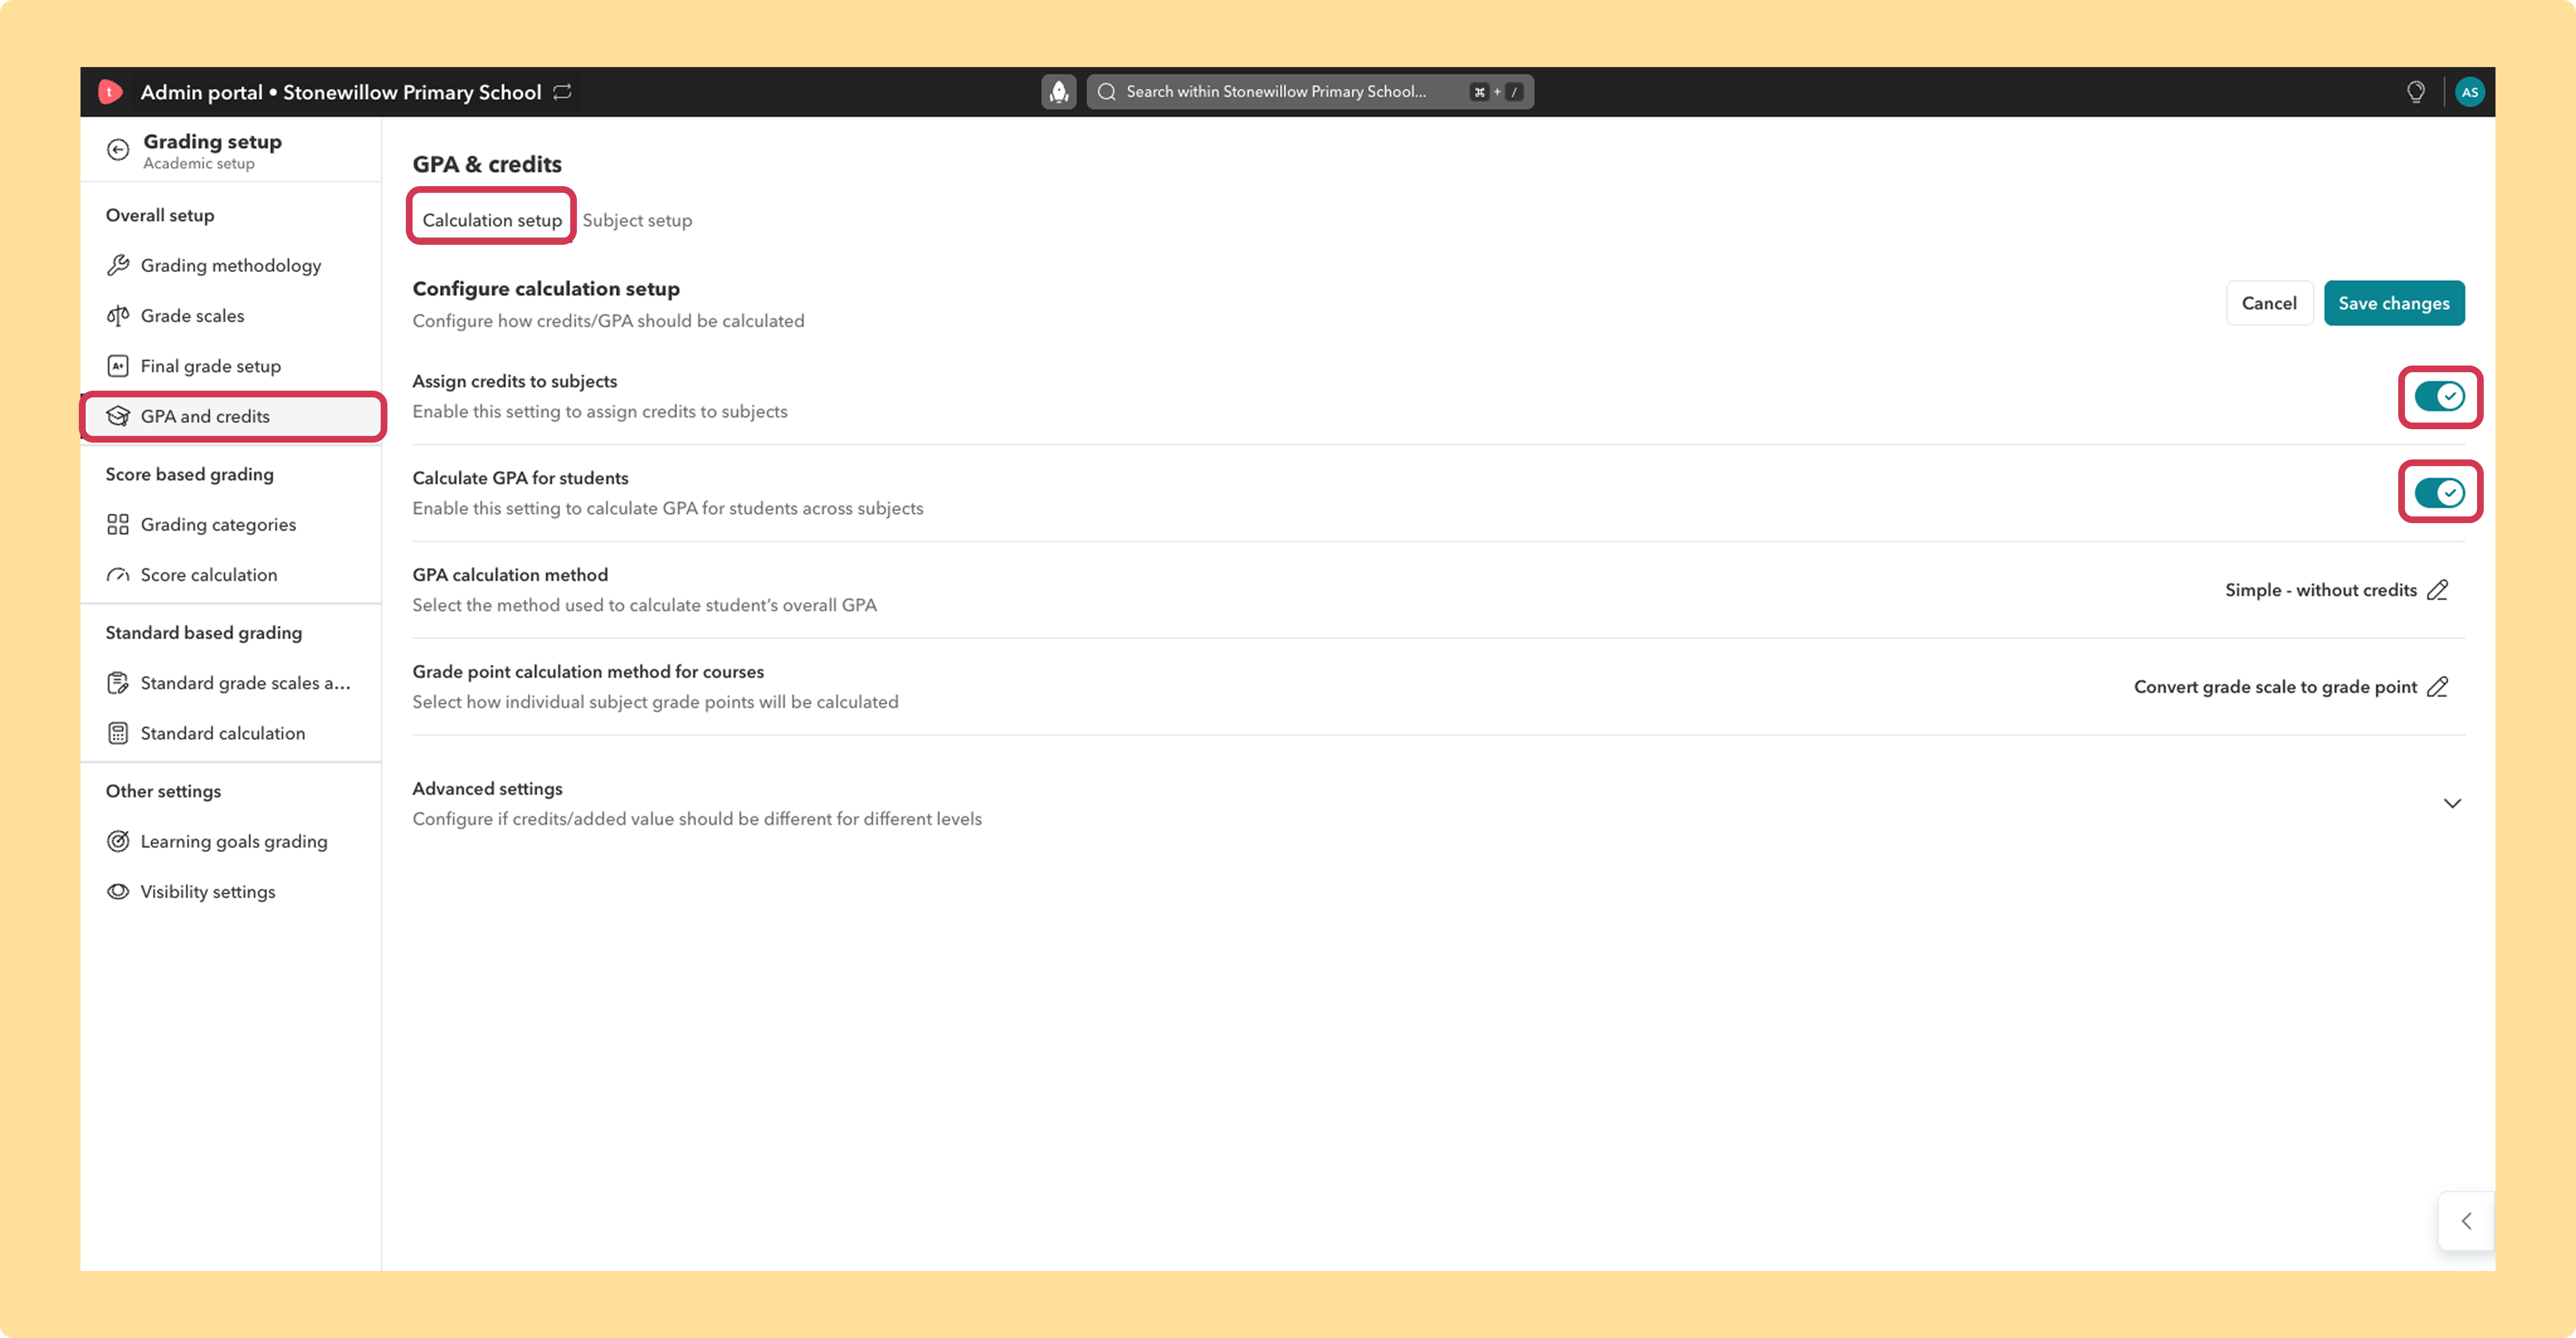This screenshot has width=2576, height=1338.
Task: Click the Visibility settings eye icon
Action: [x=118, y=891]
